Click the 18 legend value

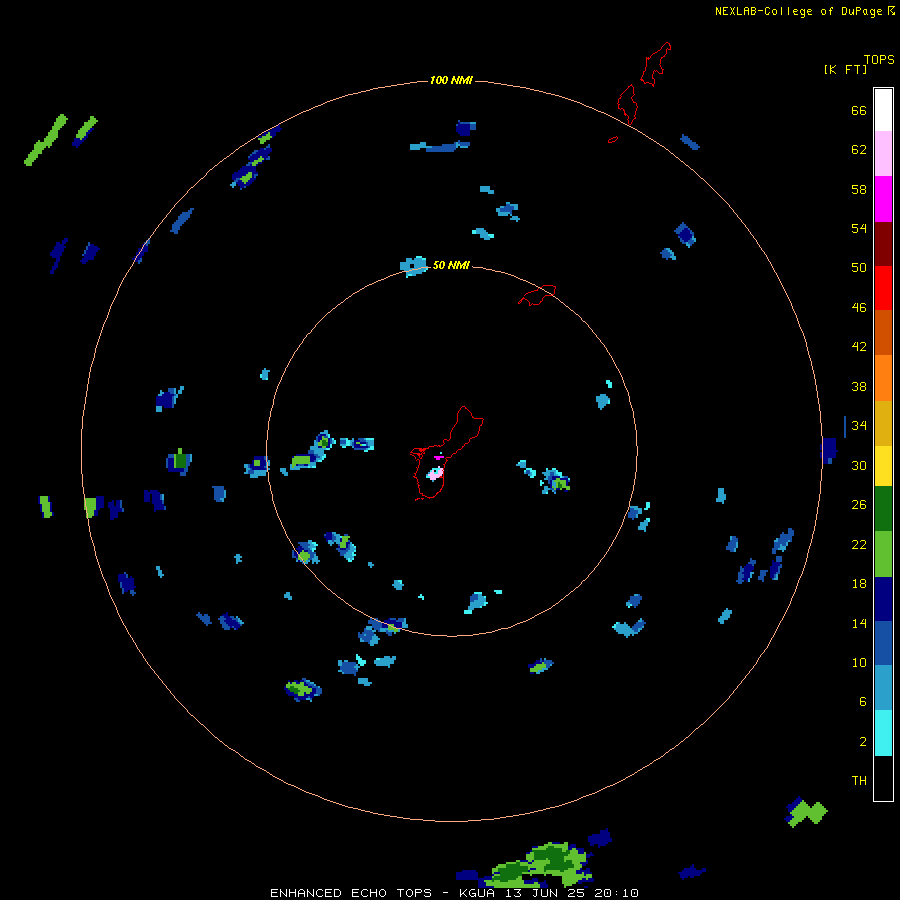(x=859, y=584)
